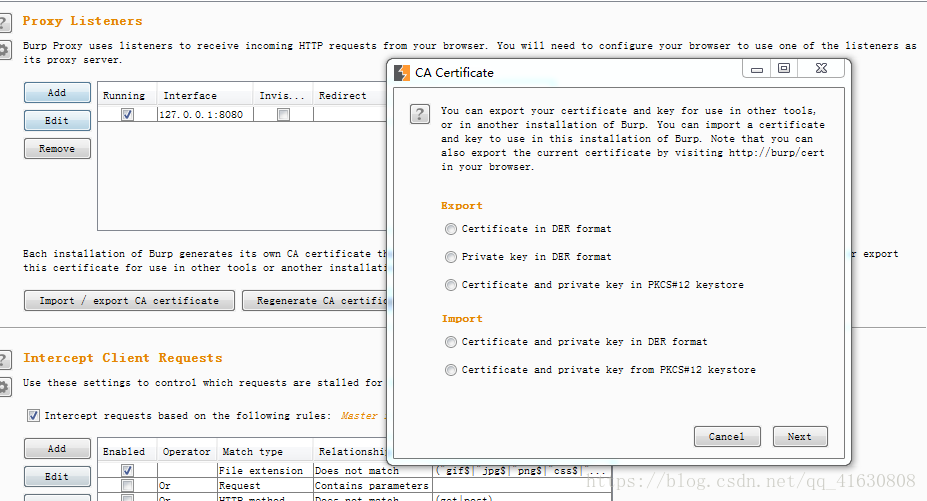Click Add button in Proxy Listeners

[x=57, y=93]
